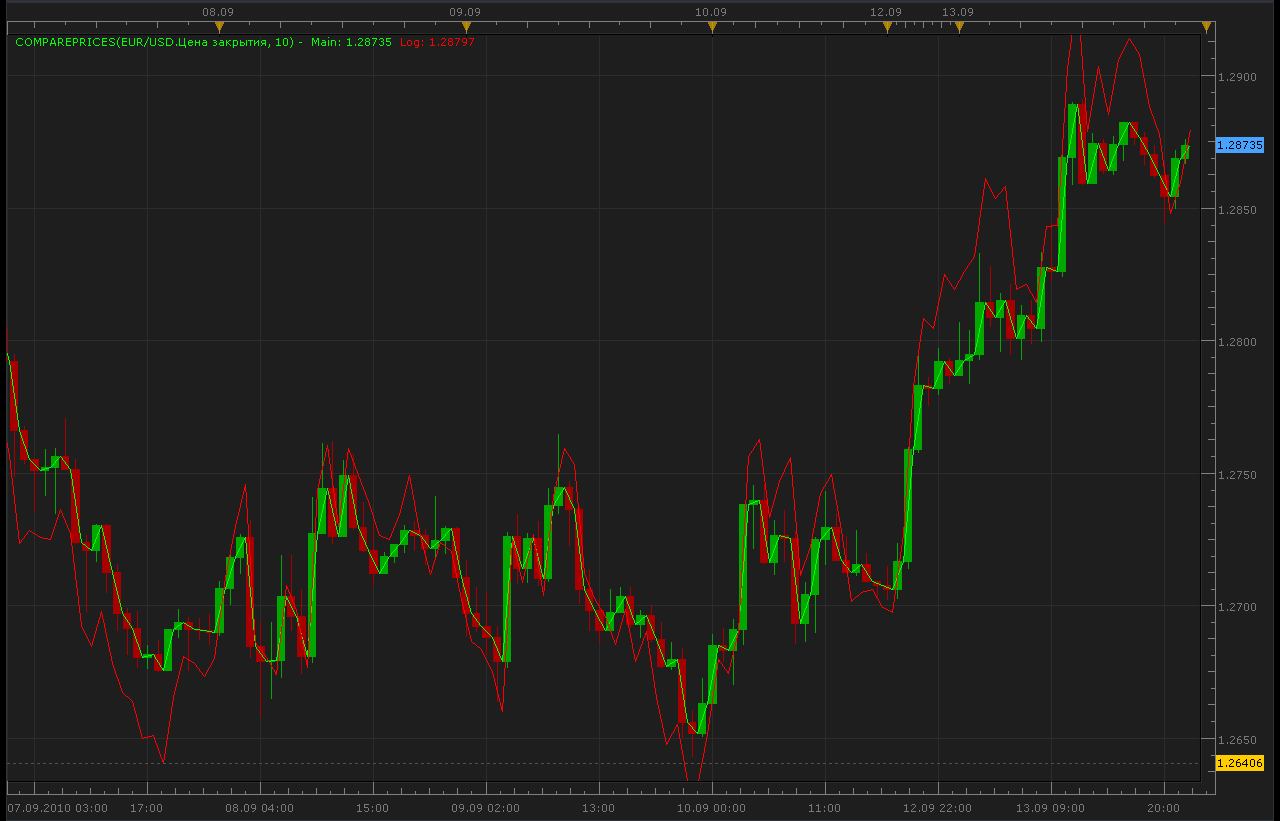Click the 1.2700 price axis label
The height and width of the screenshot is (821, 1280).
coord(1236,607)
